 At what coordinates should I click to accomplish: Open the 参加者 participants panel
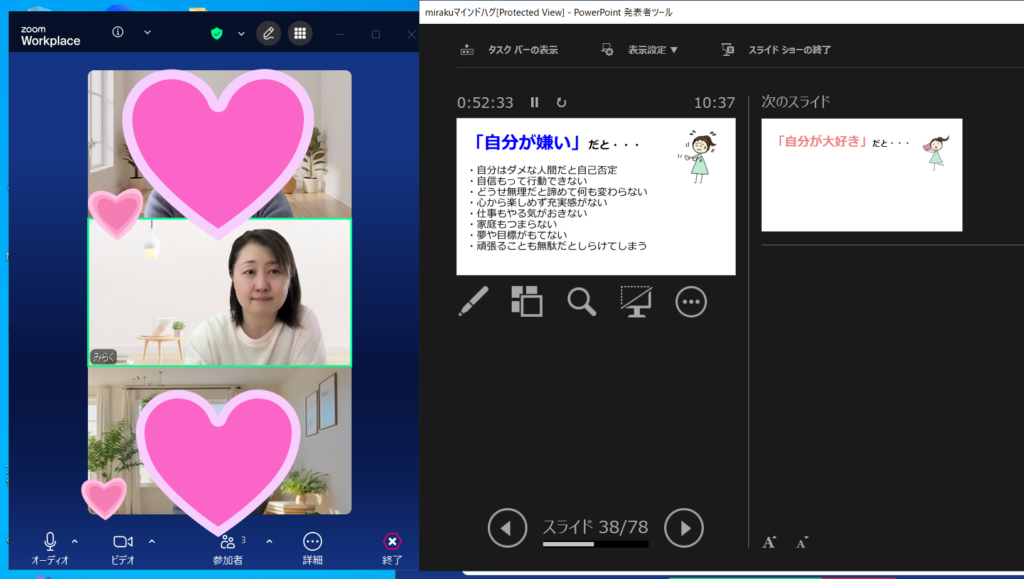[x=227, y=547]
